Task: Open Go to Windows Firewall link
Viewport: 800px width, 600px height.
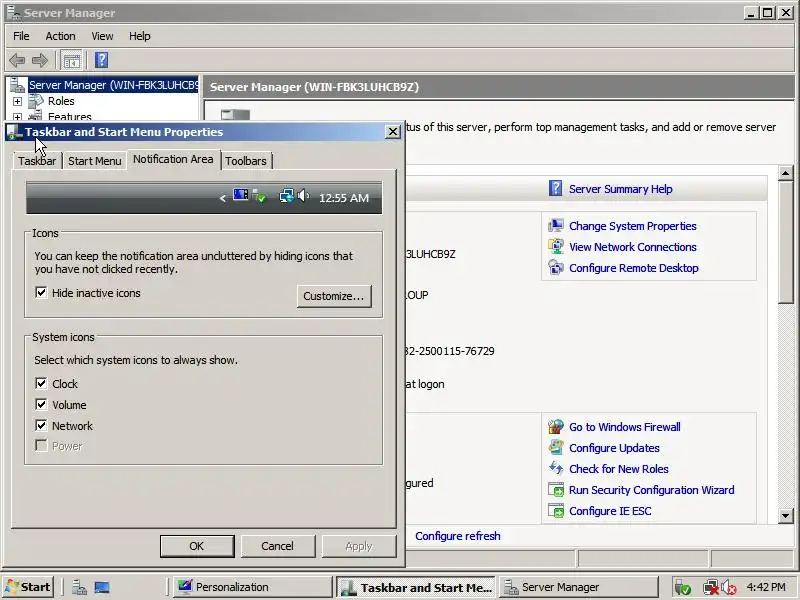Action: tap(624, 427)
